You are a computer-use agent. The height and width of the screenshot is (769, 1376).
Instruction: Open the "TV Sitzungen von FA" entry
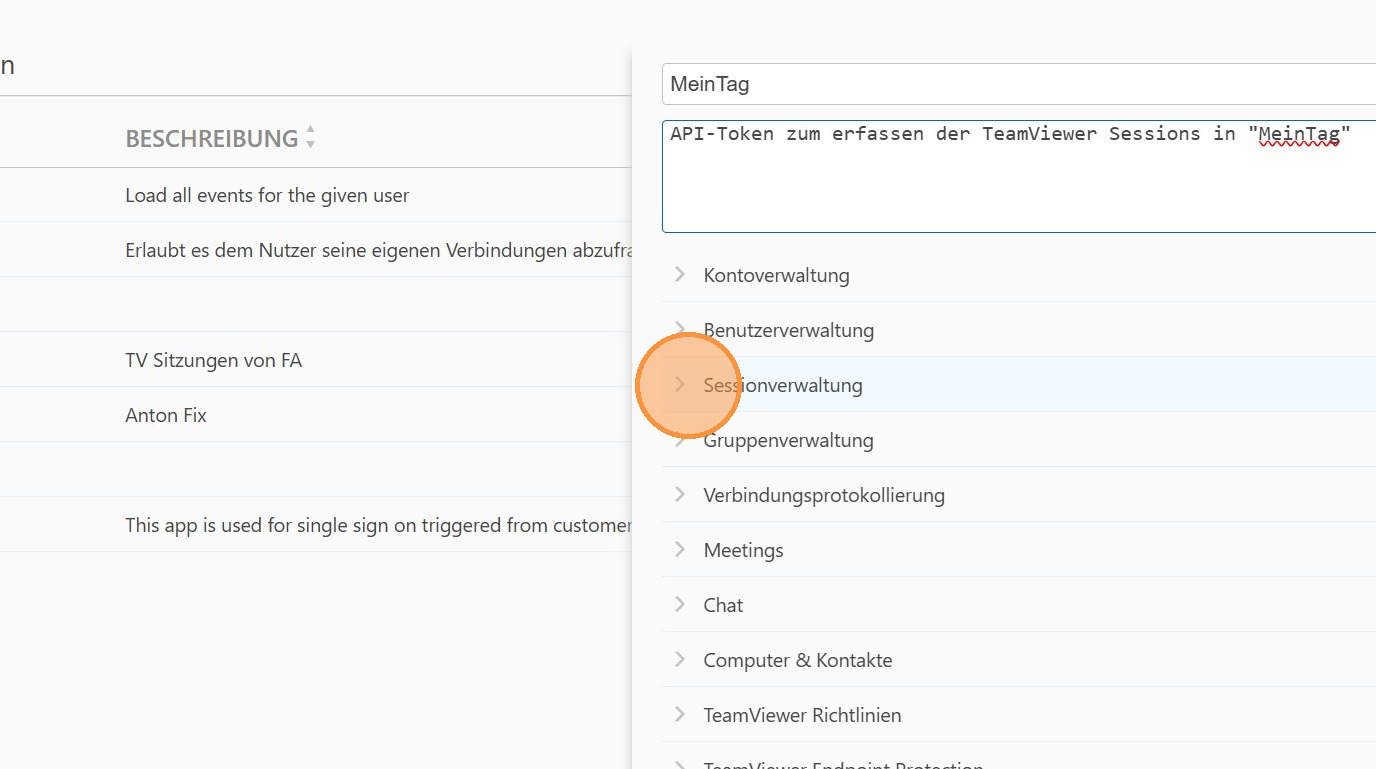click(x=213, y=360)
